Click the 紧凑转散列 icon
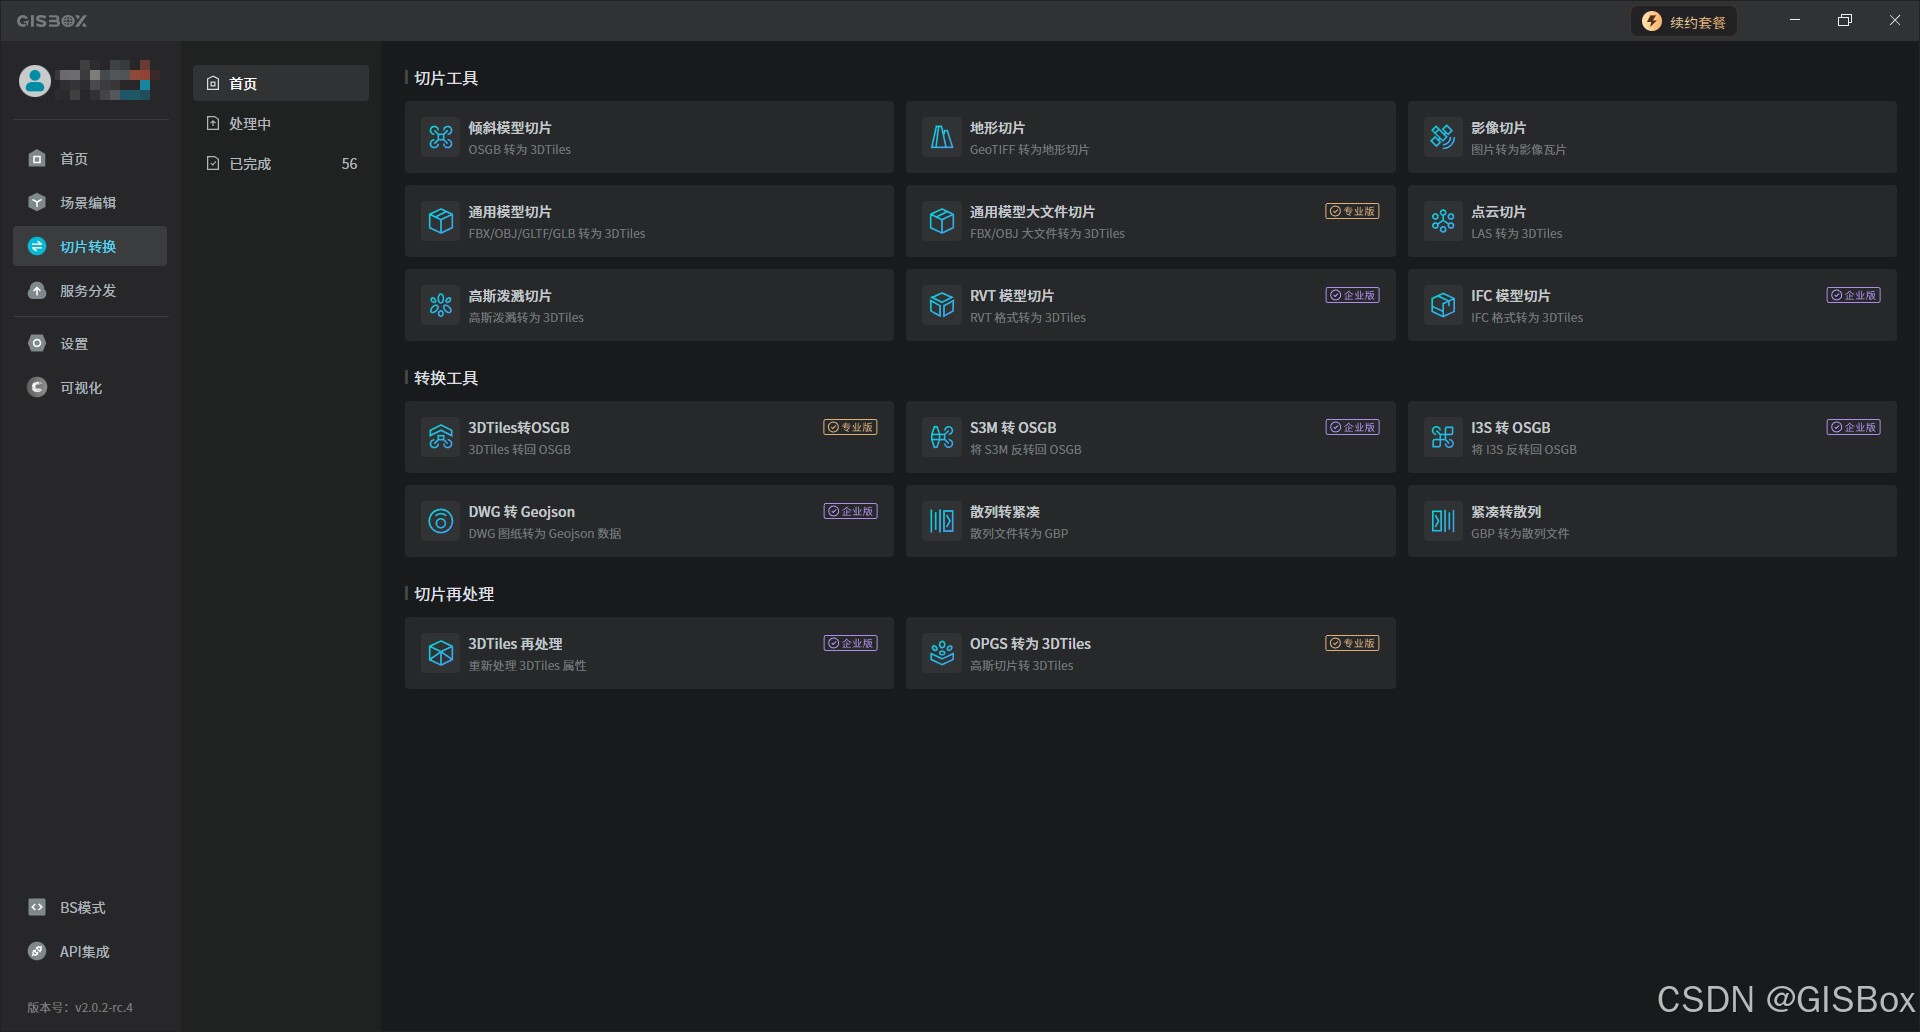The image size is (1920, 1032). tap(1443, 521)
